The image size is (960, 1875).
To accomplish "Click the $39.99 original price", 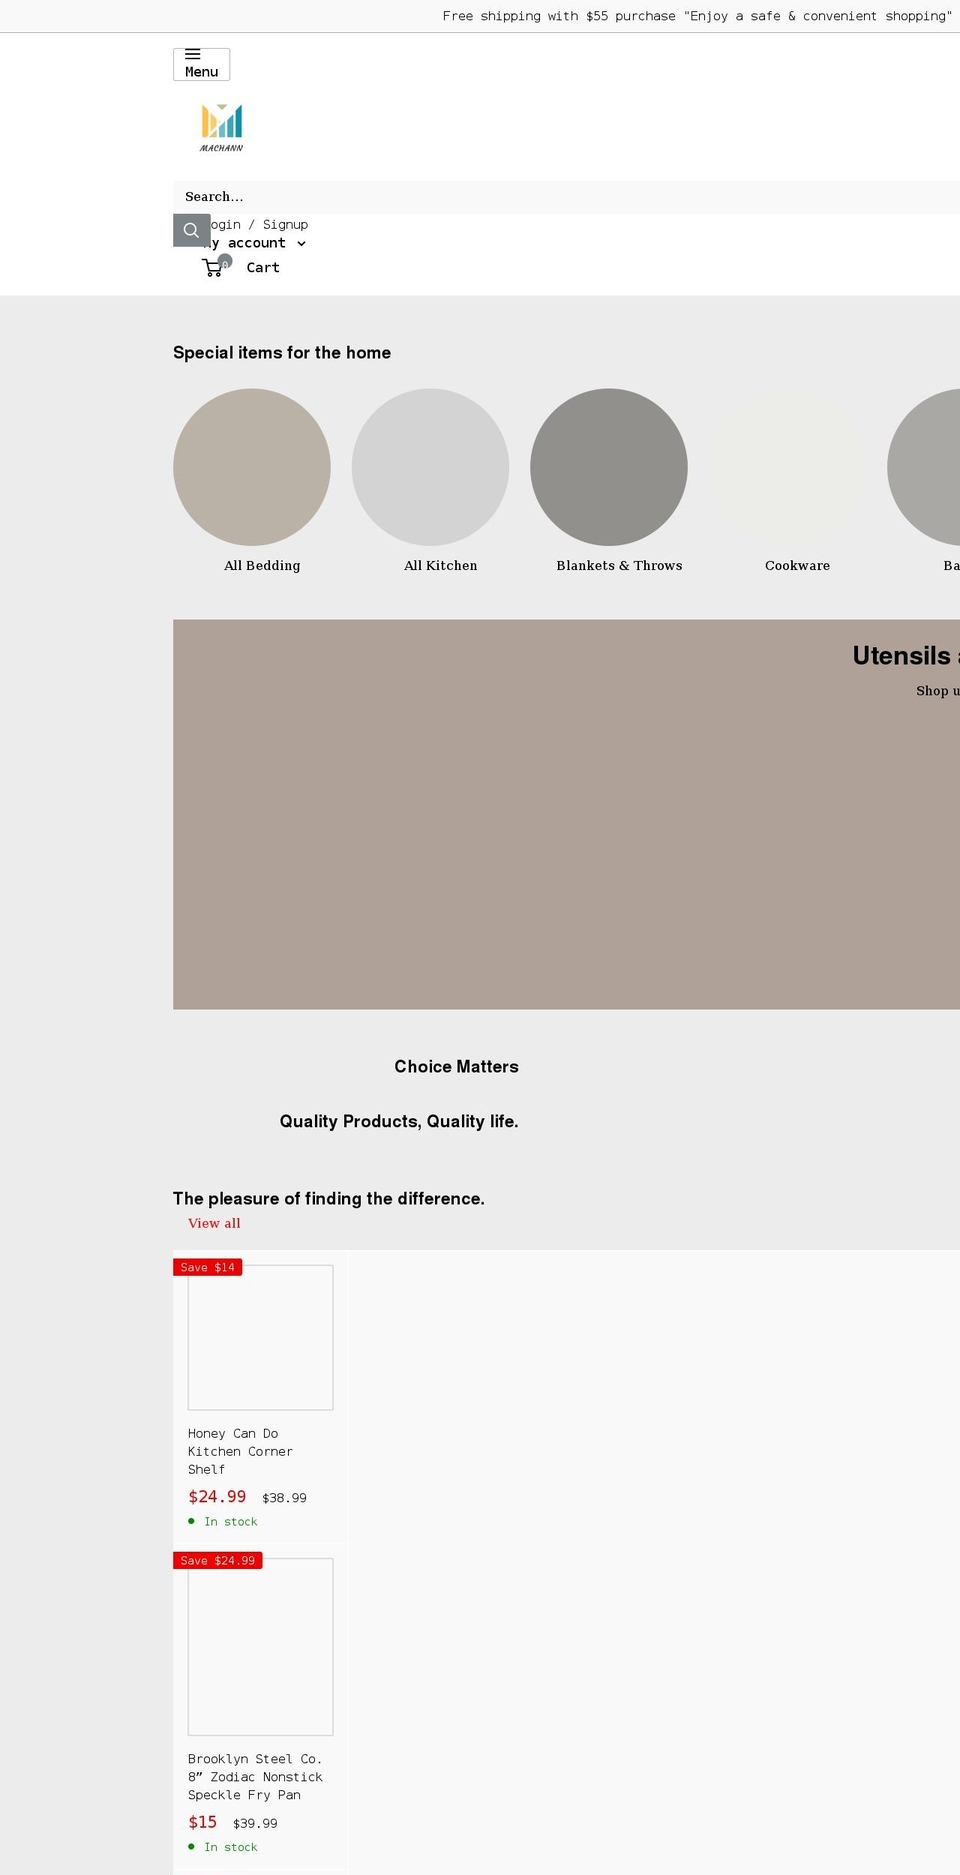I will pyautogui.click(x=255, y=1824).
